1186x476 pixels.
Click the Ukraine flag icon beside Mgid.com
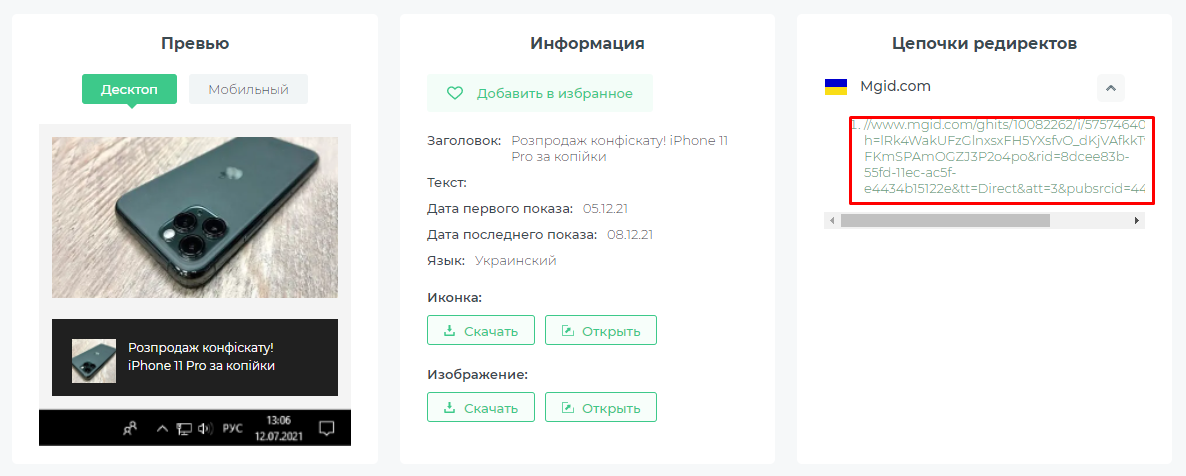click(835, 87)
